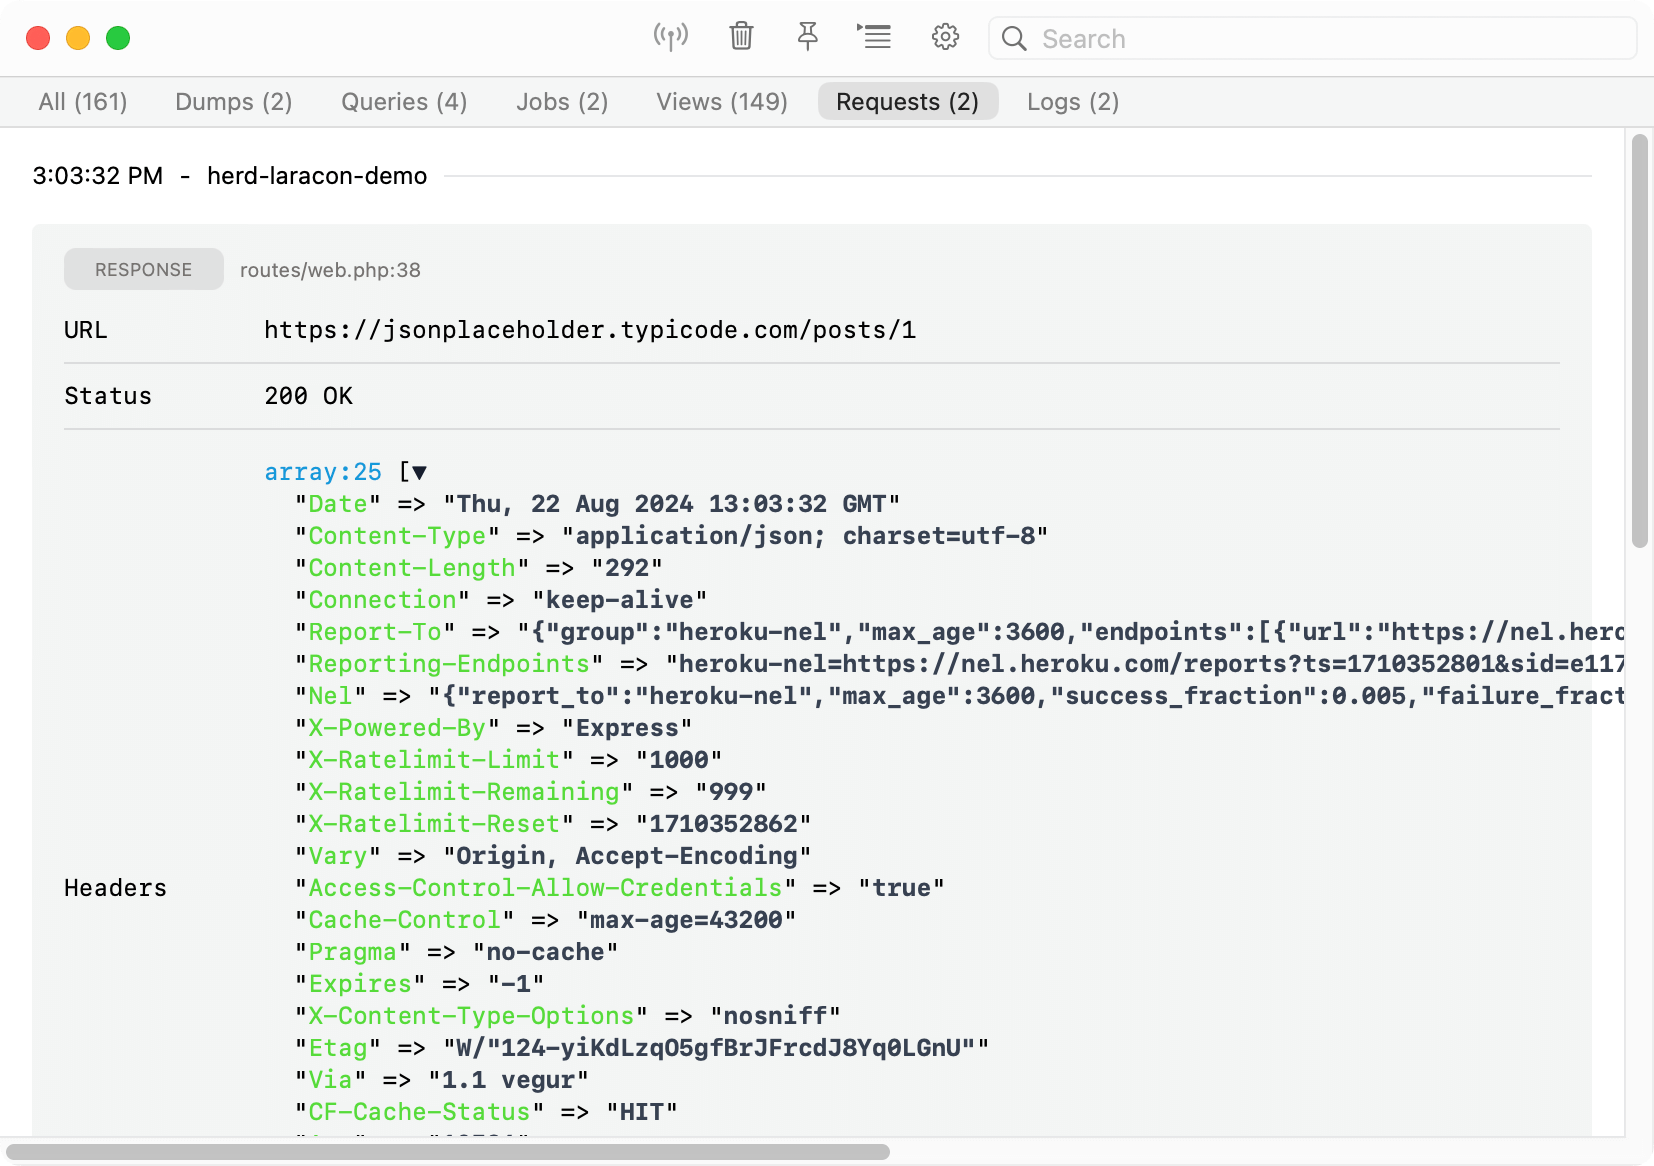Viewport: 1654px width, 1166px height.
Task: Select the Requests (2) tab
Action: tap(908, 102)
